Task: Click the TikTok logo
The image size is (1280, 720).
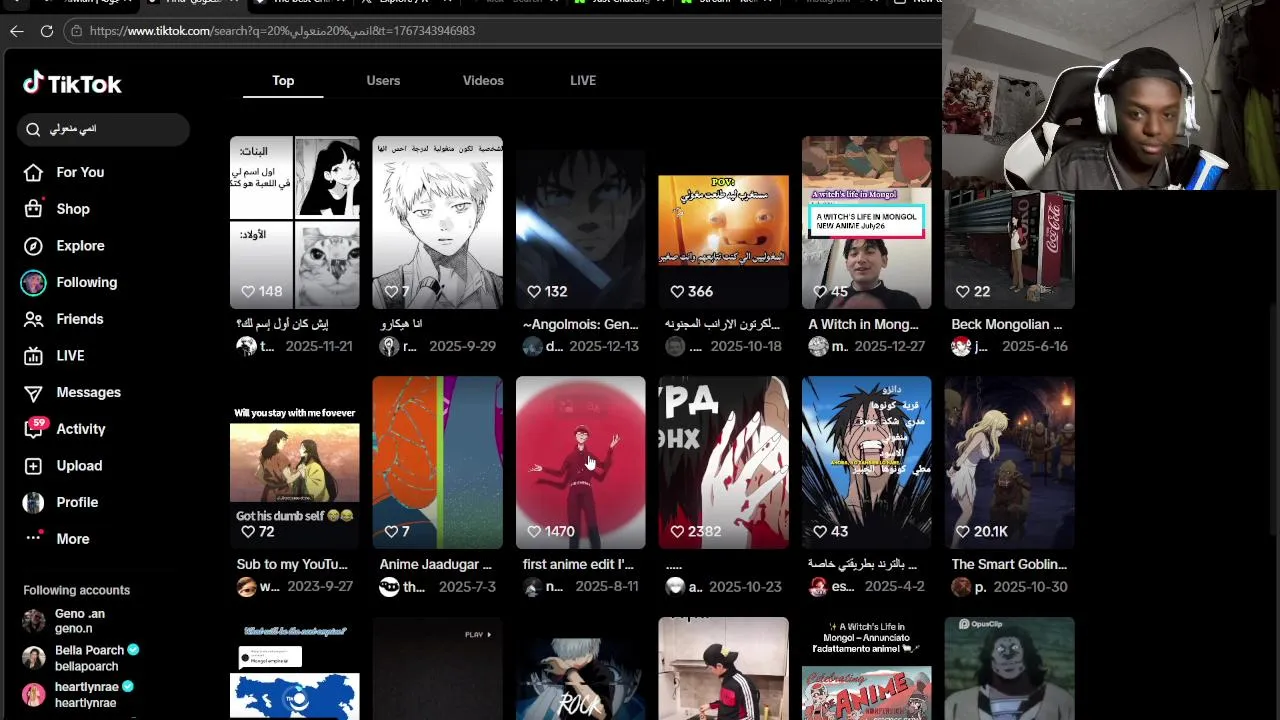Action: click(72, 83)
